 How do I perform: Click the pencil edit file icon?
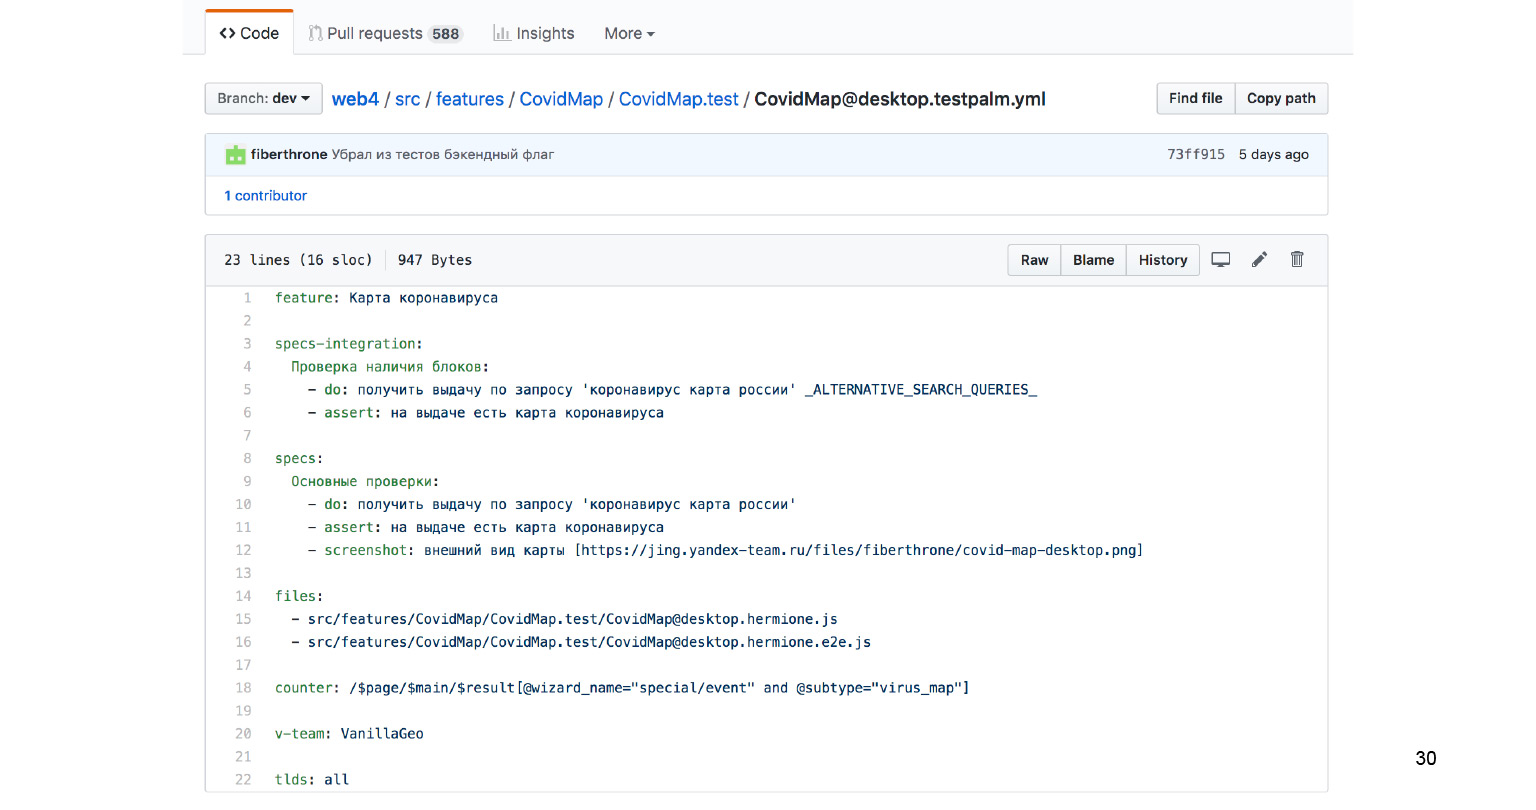1259,260
